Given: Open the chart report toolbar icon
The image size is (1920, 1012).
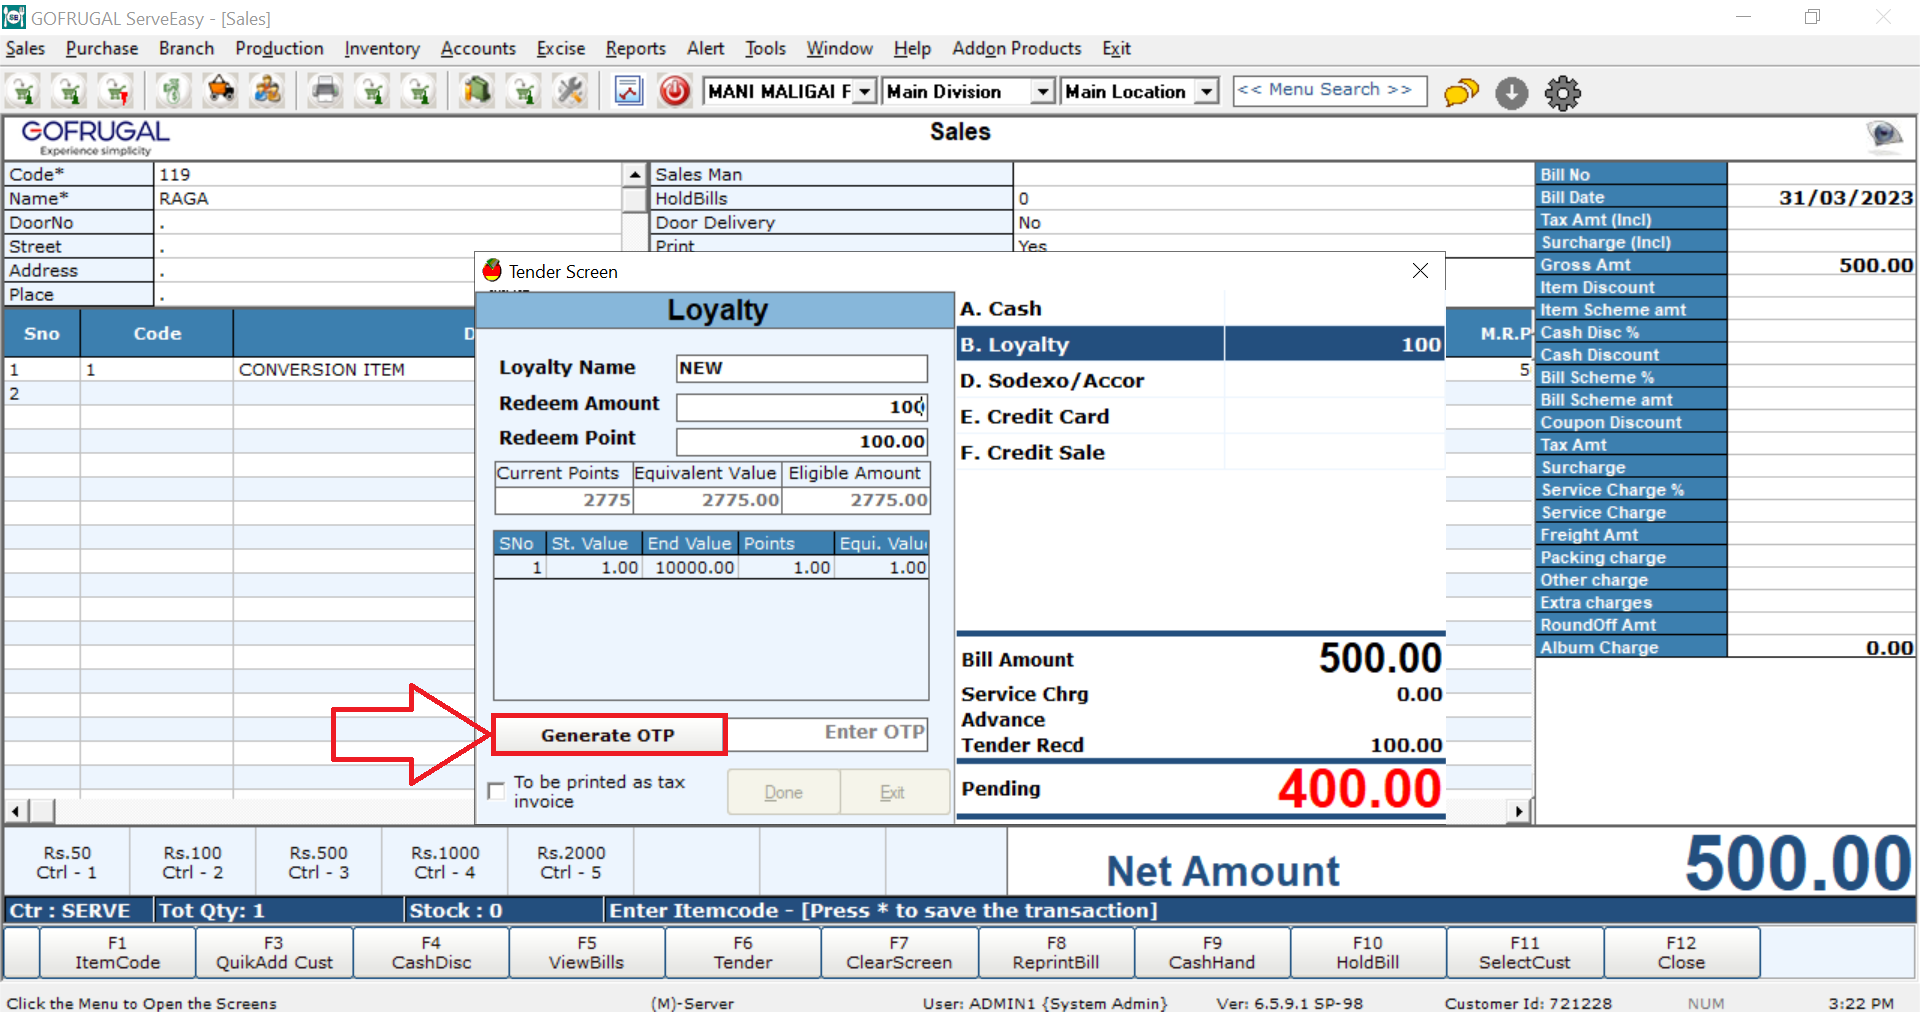Looking at the screenshot, I should 628,92.
